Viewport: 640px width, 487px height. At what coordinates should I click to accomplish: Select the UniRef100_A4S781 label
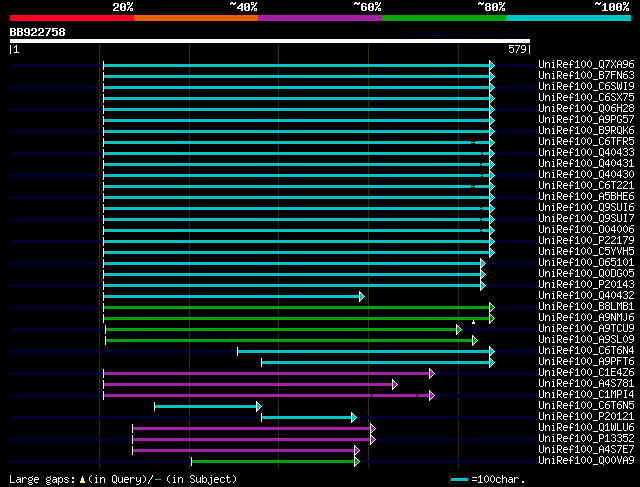pyautogui.click(x=587, y=383)
